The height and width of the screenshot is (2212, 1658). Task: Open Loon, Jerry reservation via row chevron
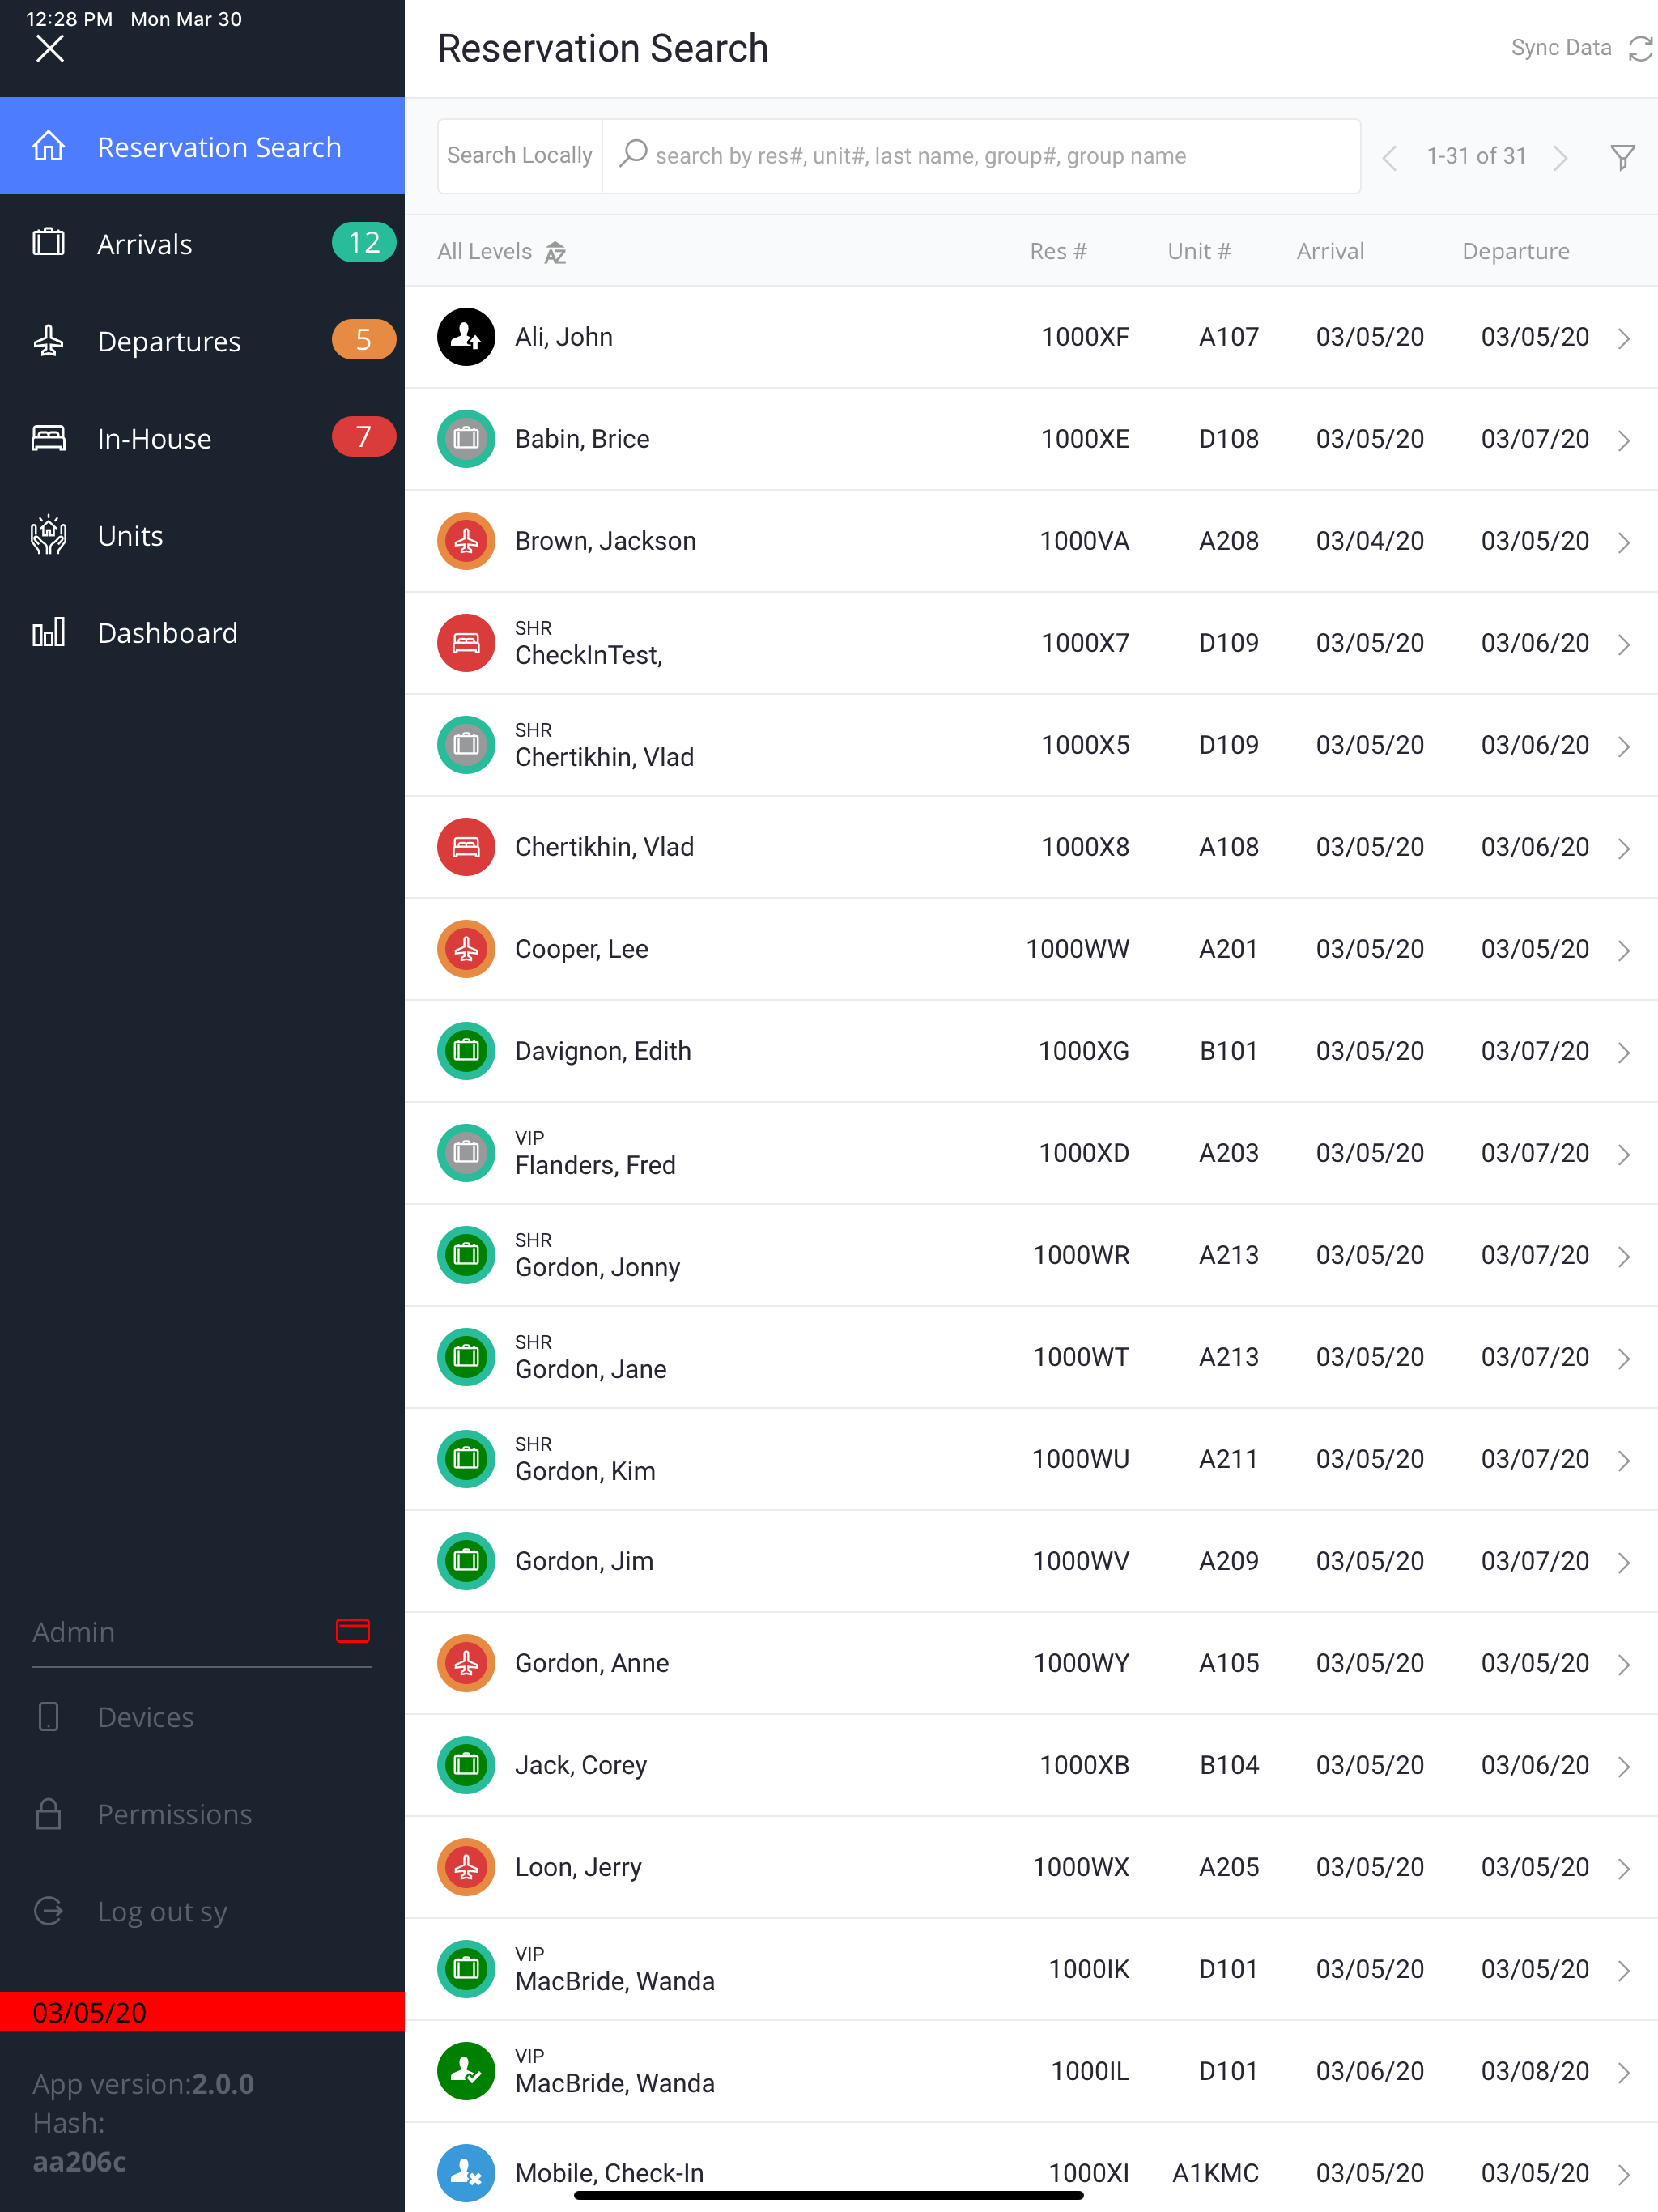point(1623,1868)
